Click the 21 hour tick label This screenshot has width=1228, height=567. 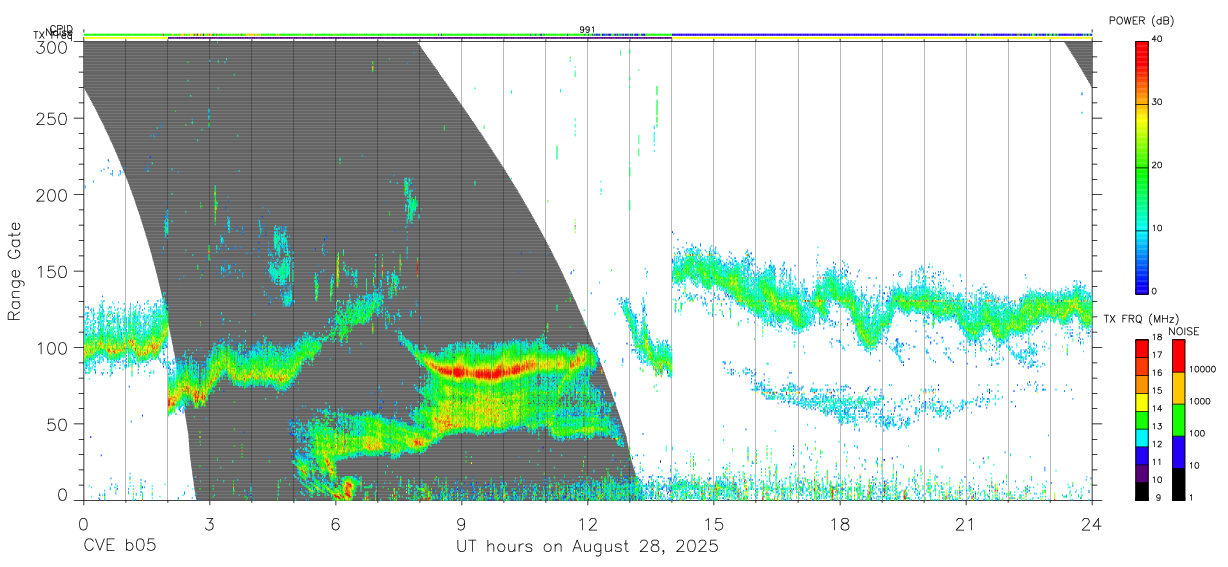tap(966, 524)
